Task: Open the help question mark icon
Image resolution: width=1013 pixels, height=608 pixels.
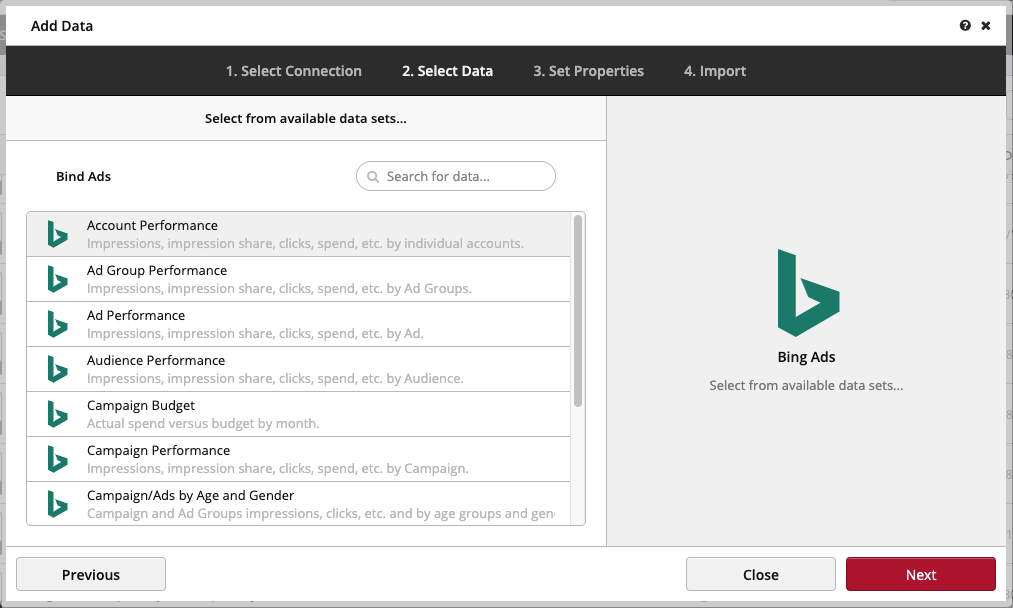Action: pos(965,25)
